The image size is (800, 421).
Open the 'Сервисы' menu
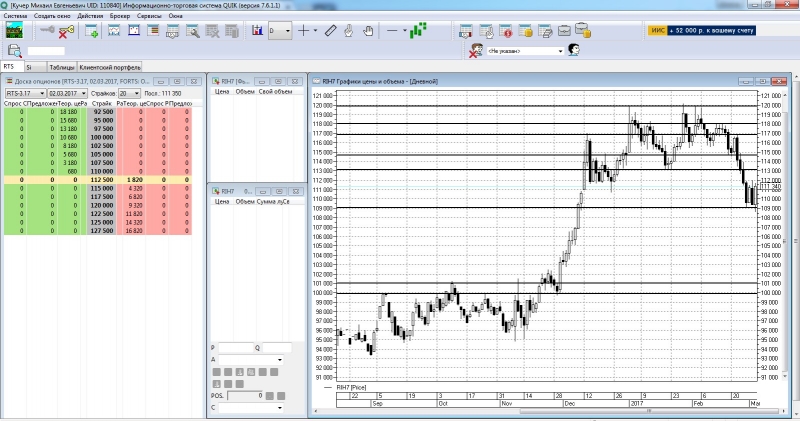(149, 18)
